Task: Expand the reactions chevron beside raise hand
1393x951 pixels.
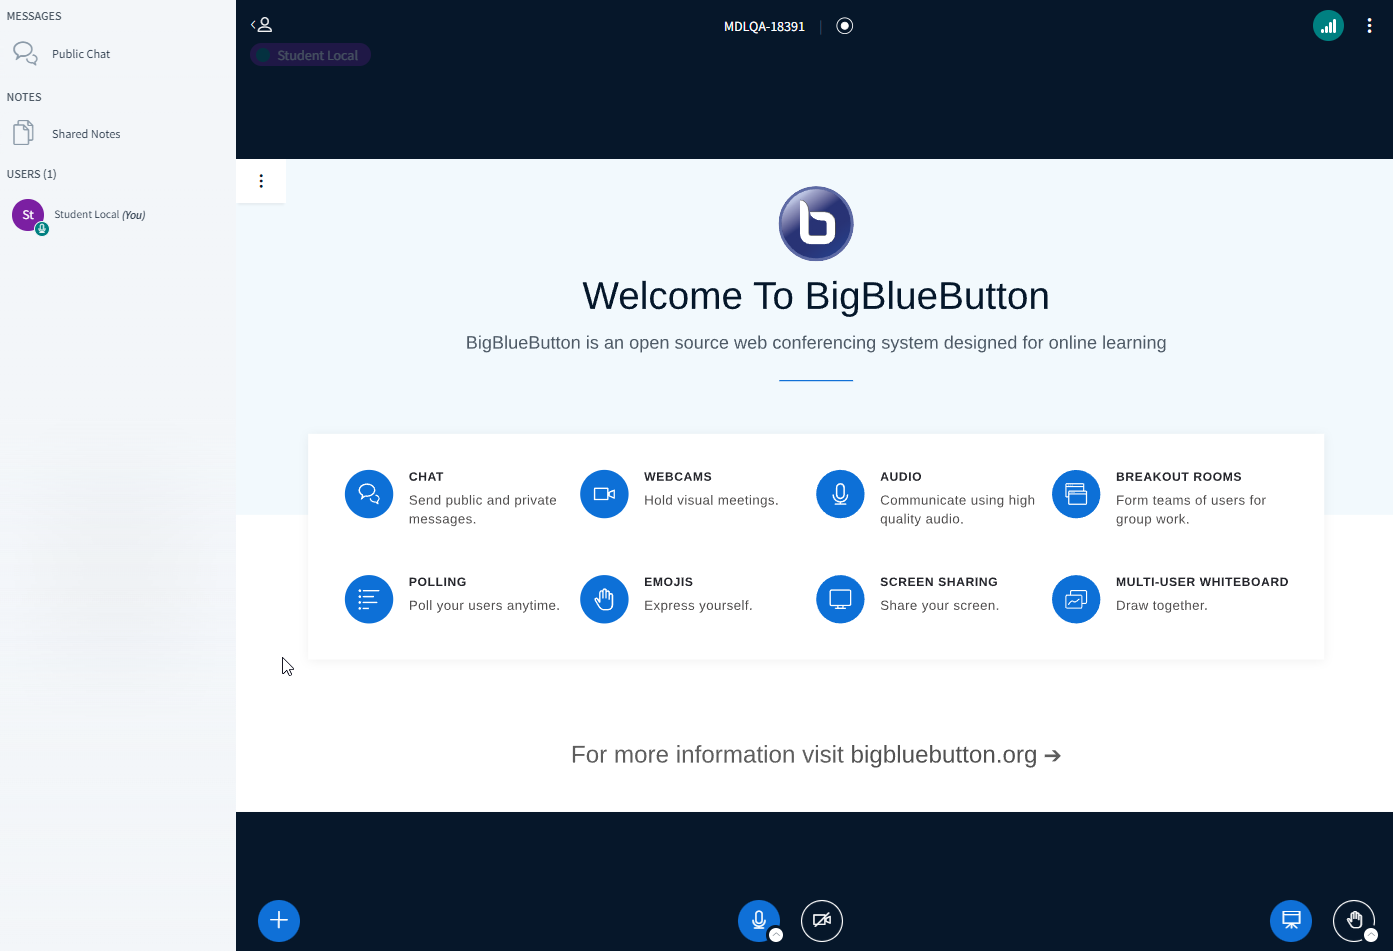Action: [1371, 935]
